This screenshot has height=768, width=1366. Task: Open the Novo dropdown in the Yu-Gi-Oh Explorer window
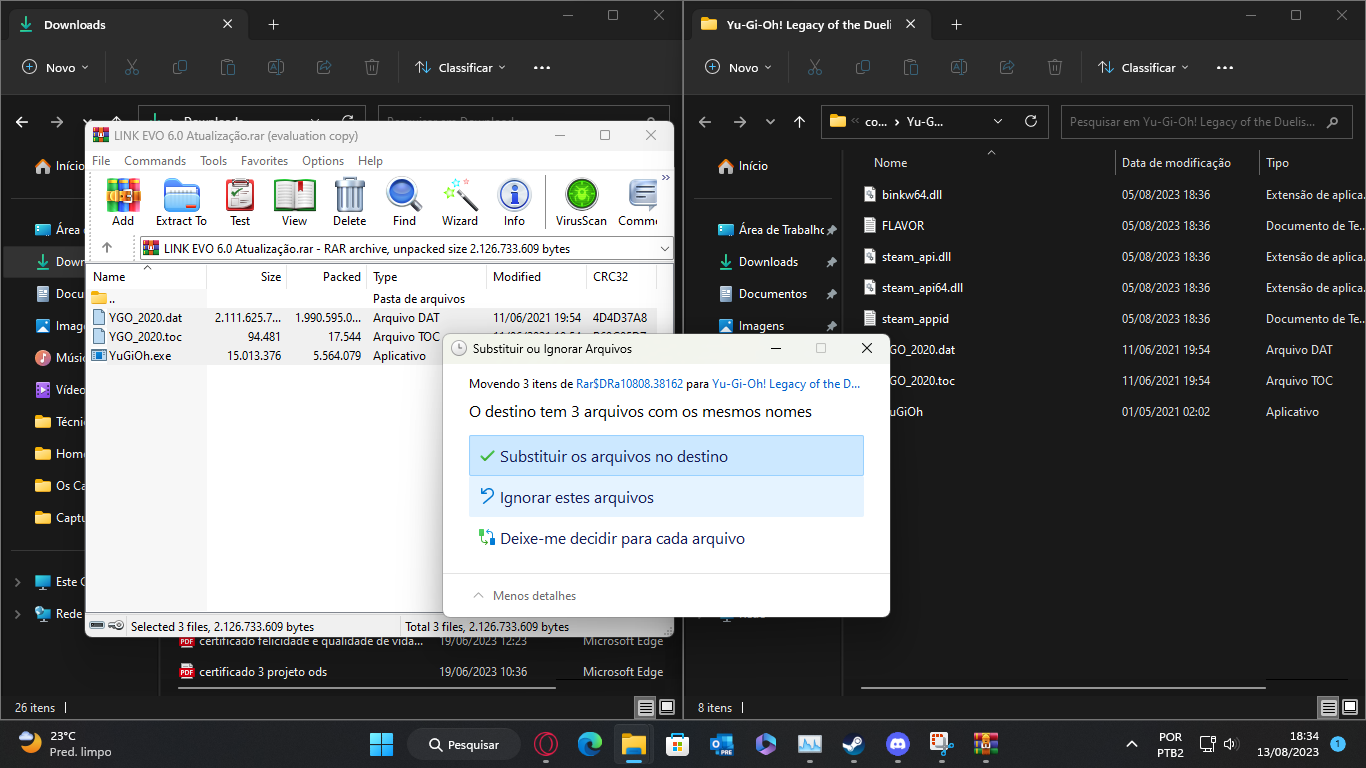(738, 68)
